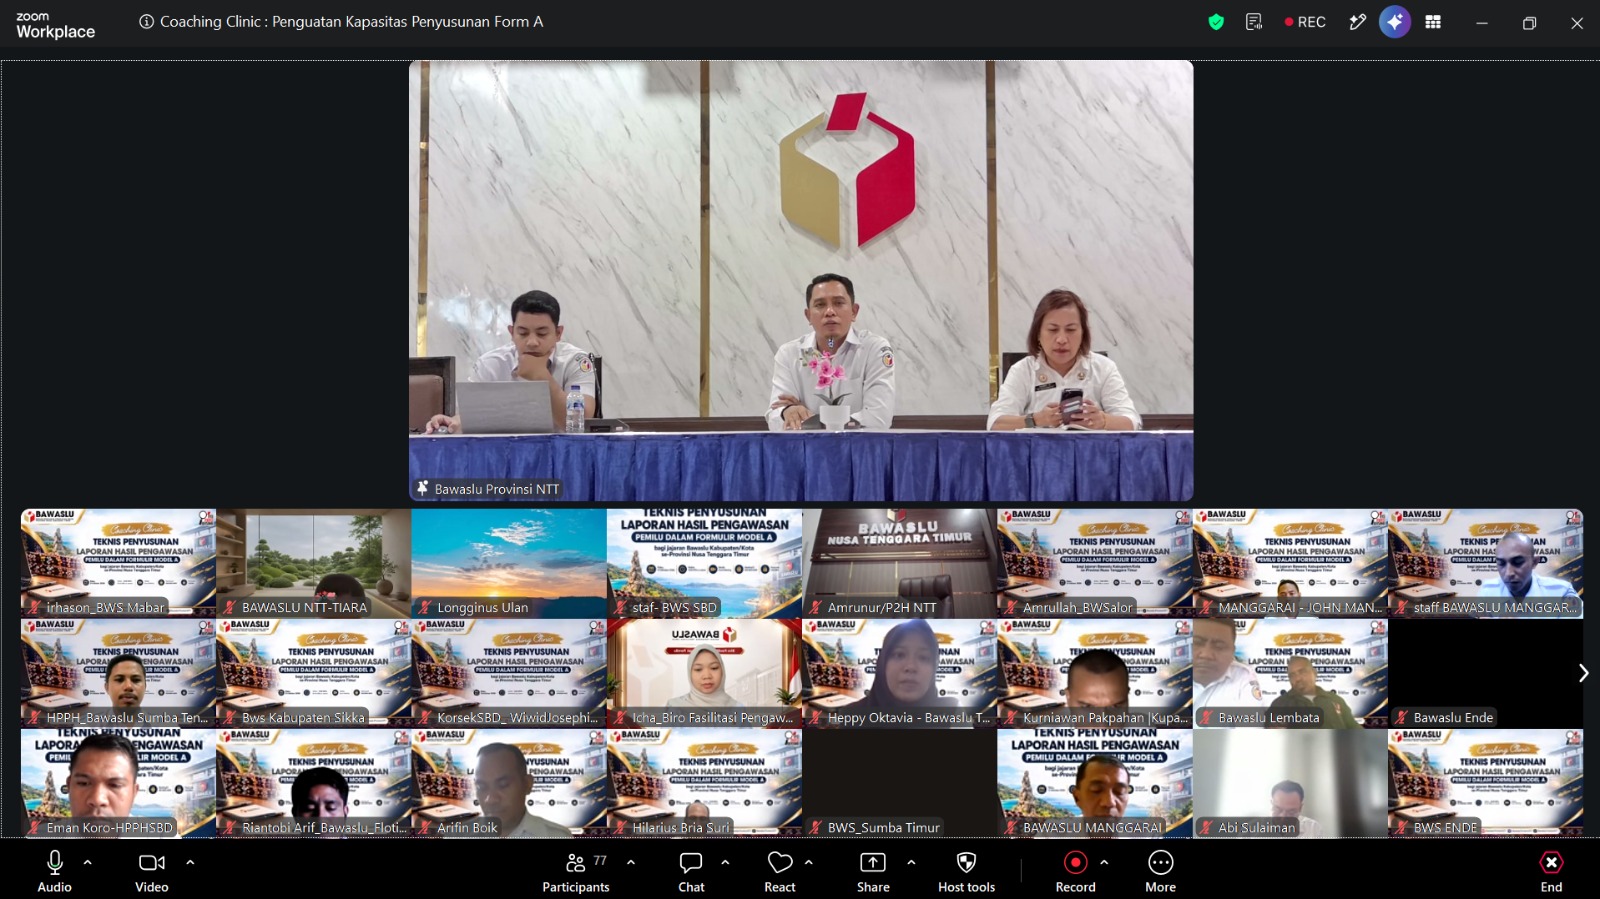Click the End meeting button
1600x899 pixels.
coord(1551,870)
